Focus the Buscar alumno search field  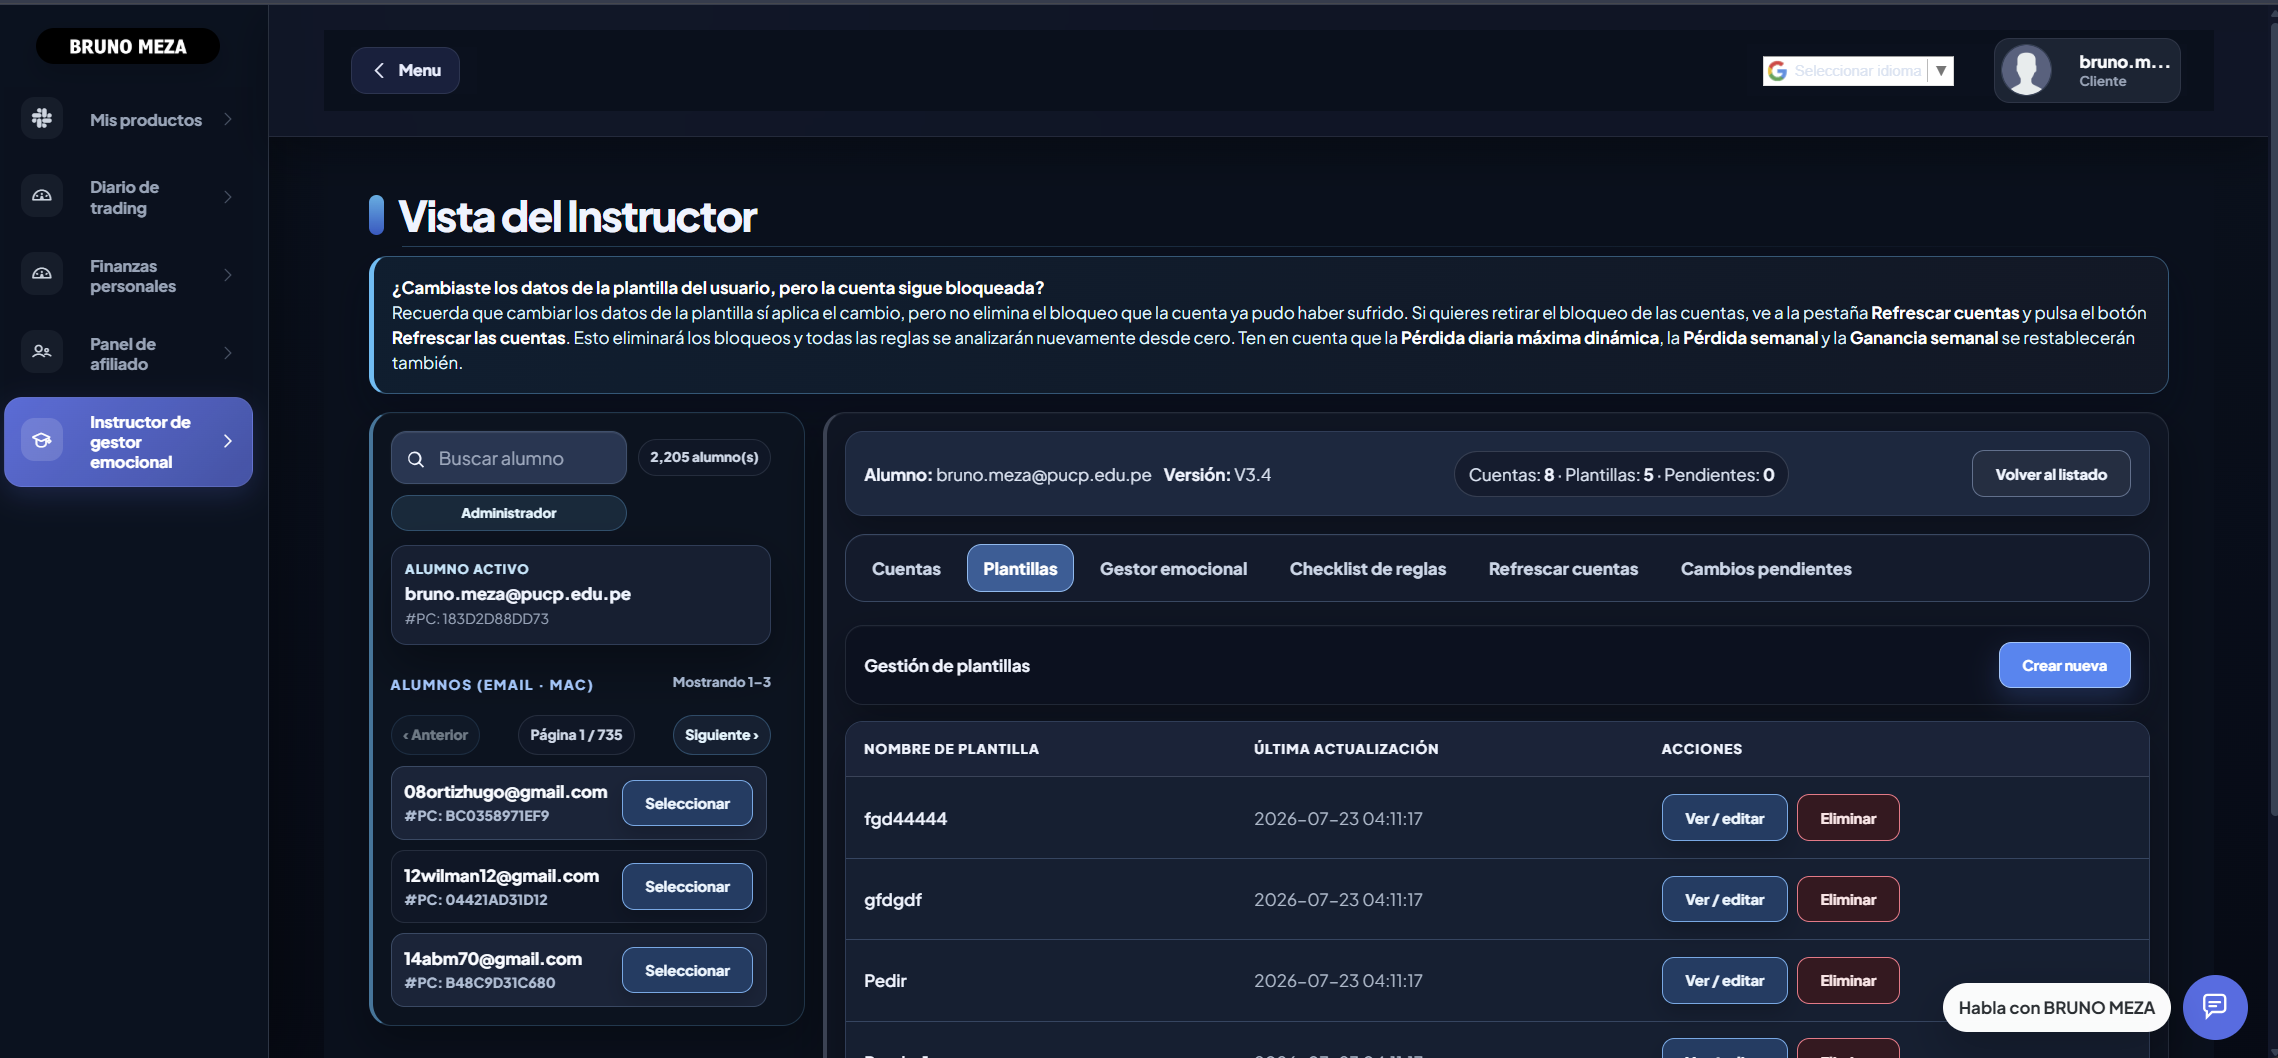point(508,458)
